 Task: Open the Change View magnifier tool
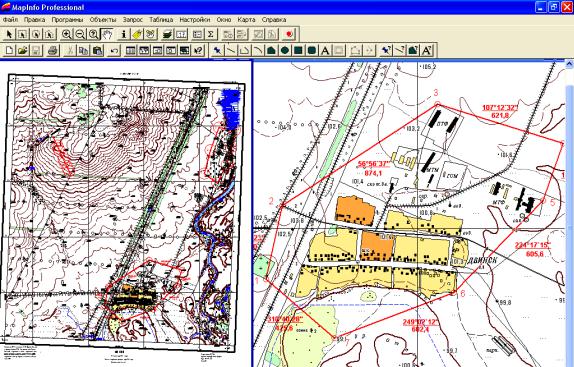coord(93,34)
